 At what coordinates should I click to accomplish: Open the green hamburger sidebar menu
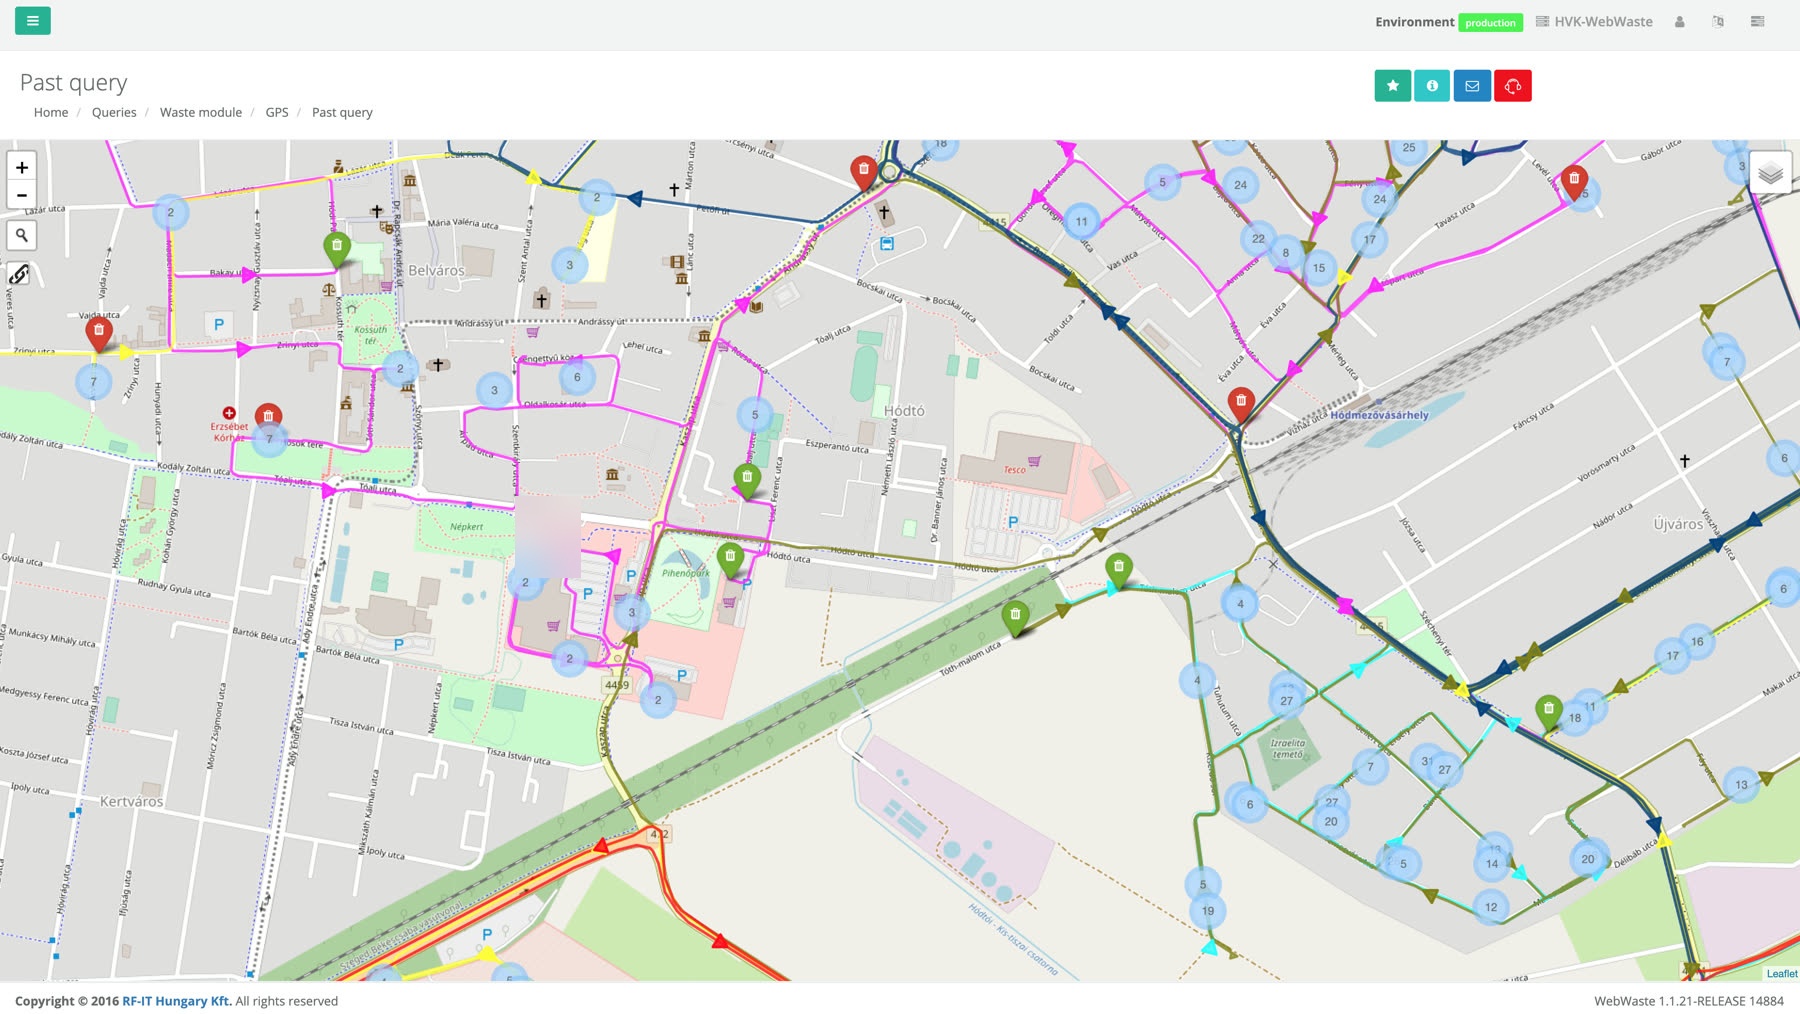(33, 20)
